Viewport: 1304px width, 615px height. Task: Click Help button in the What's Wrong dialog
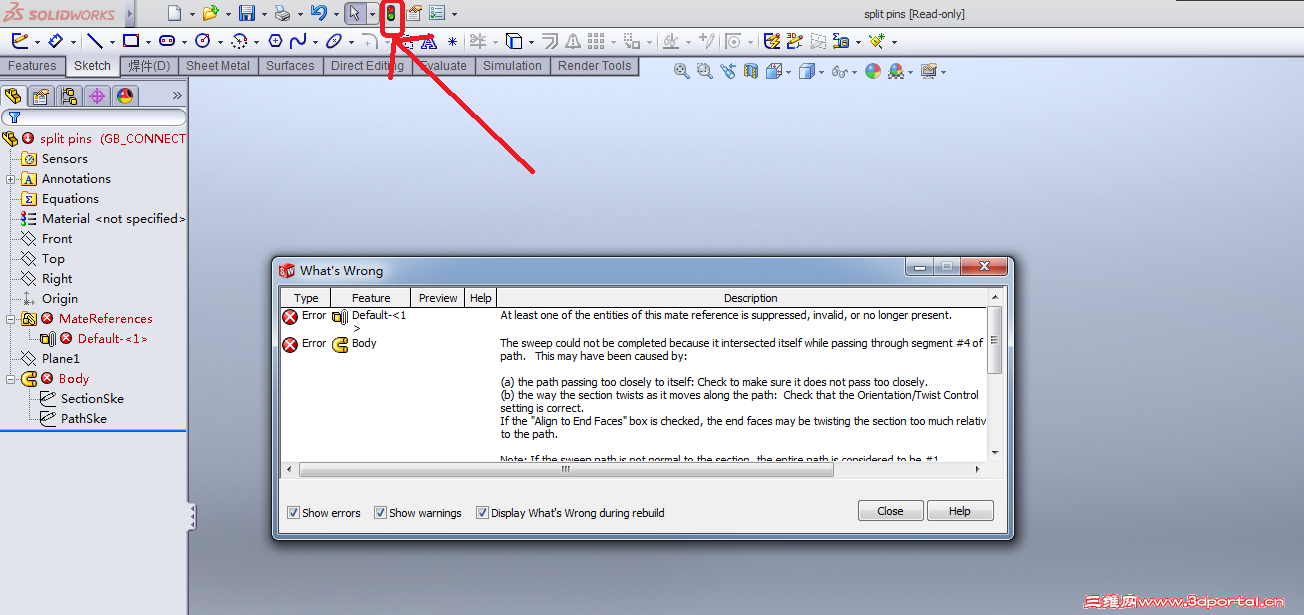[960, 511]
